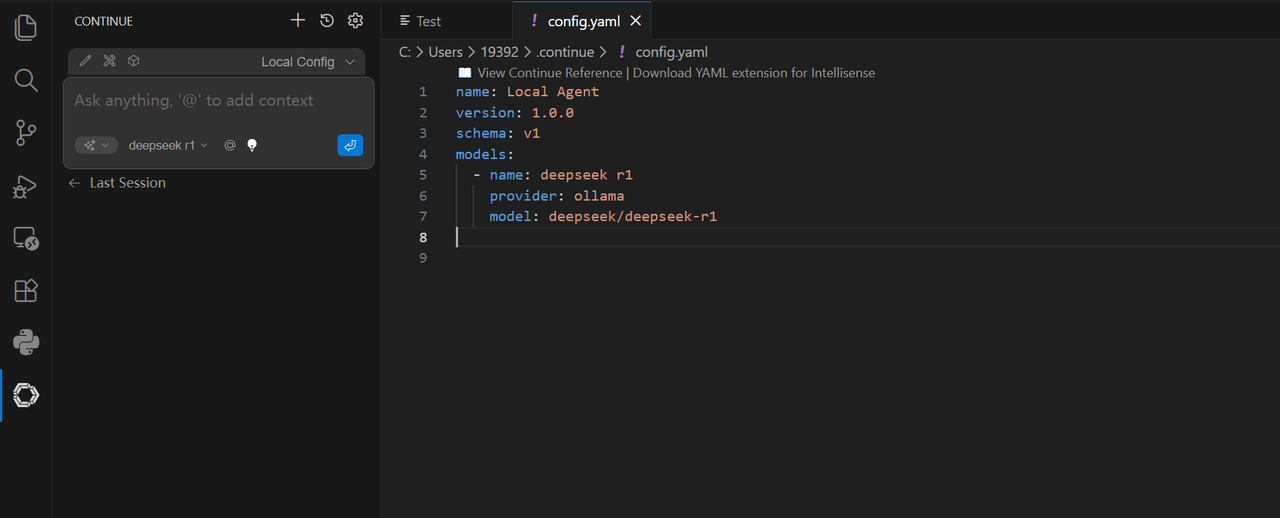View Continue session history

pos(327,20)
